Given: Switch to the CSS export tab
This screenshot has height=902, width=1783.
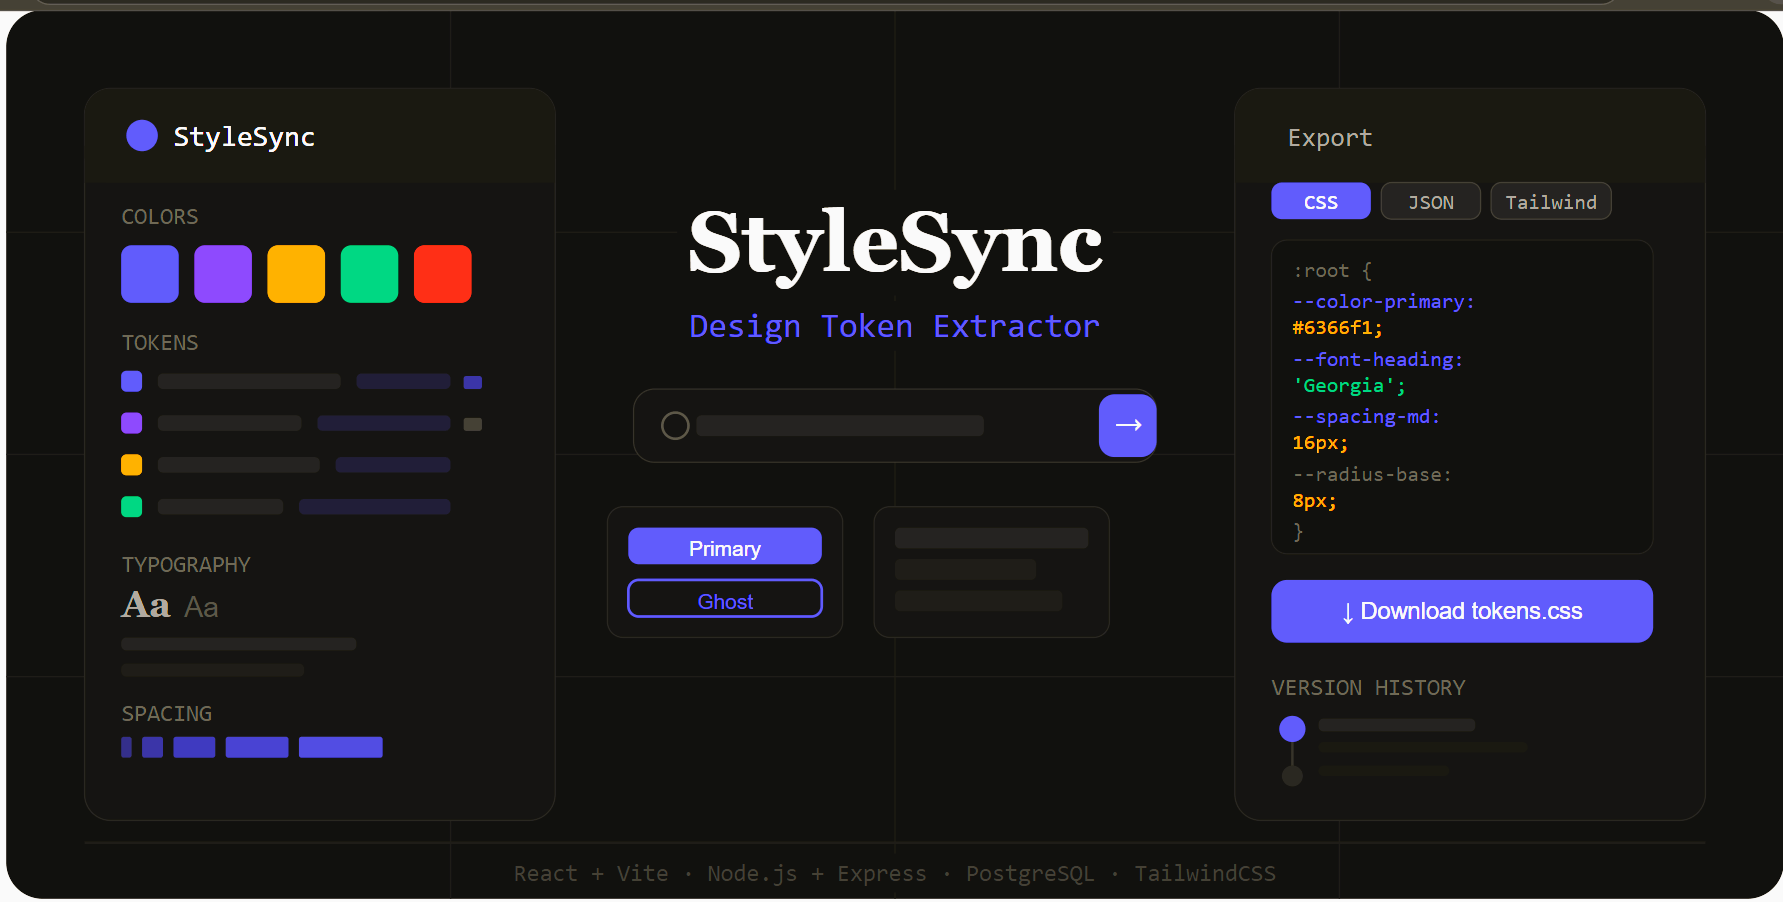Looking at the screenshot, I should pos(1320,202).
